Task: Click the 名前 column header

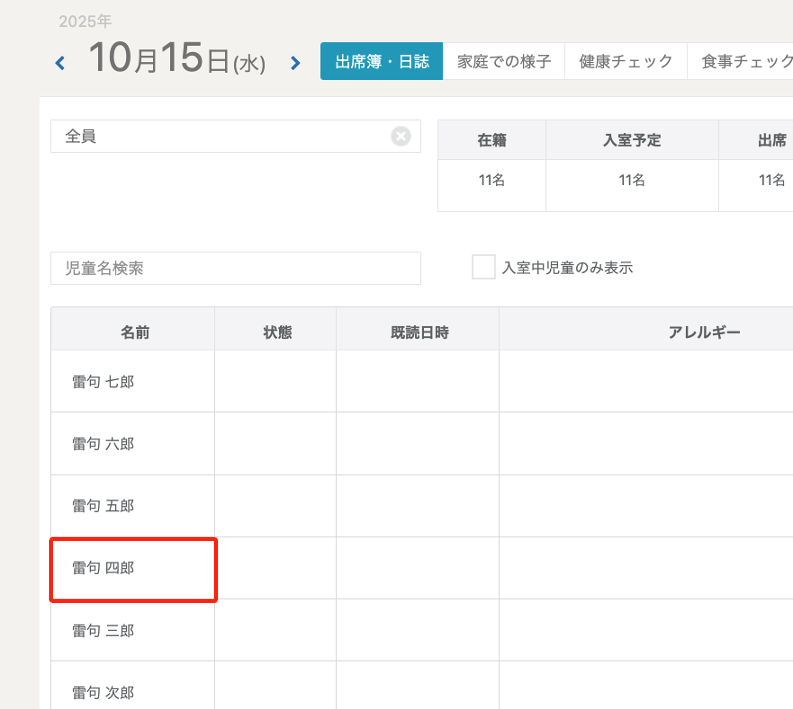Action: tap(134, 332)
